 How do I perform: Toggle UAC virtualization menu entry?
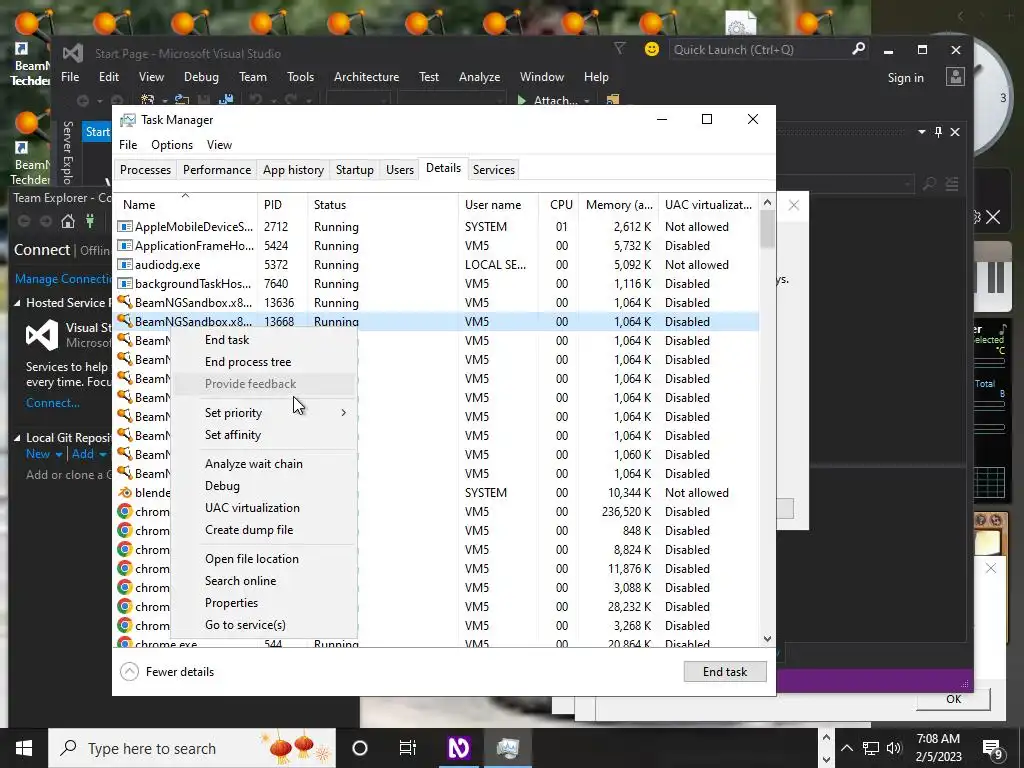coord(252,507)
